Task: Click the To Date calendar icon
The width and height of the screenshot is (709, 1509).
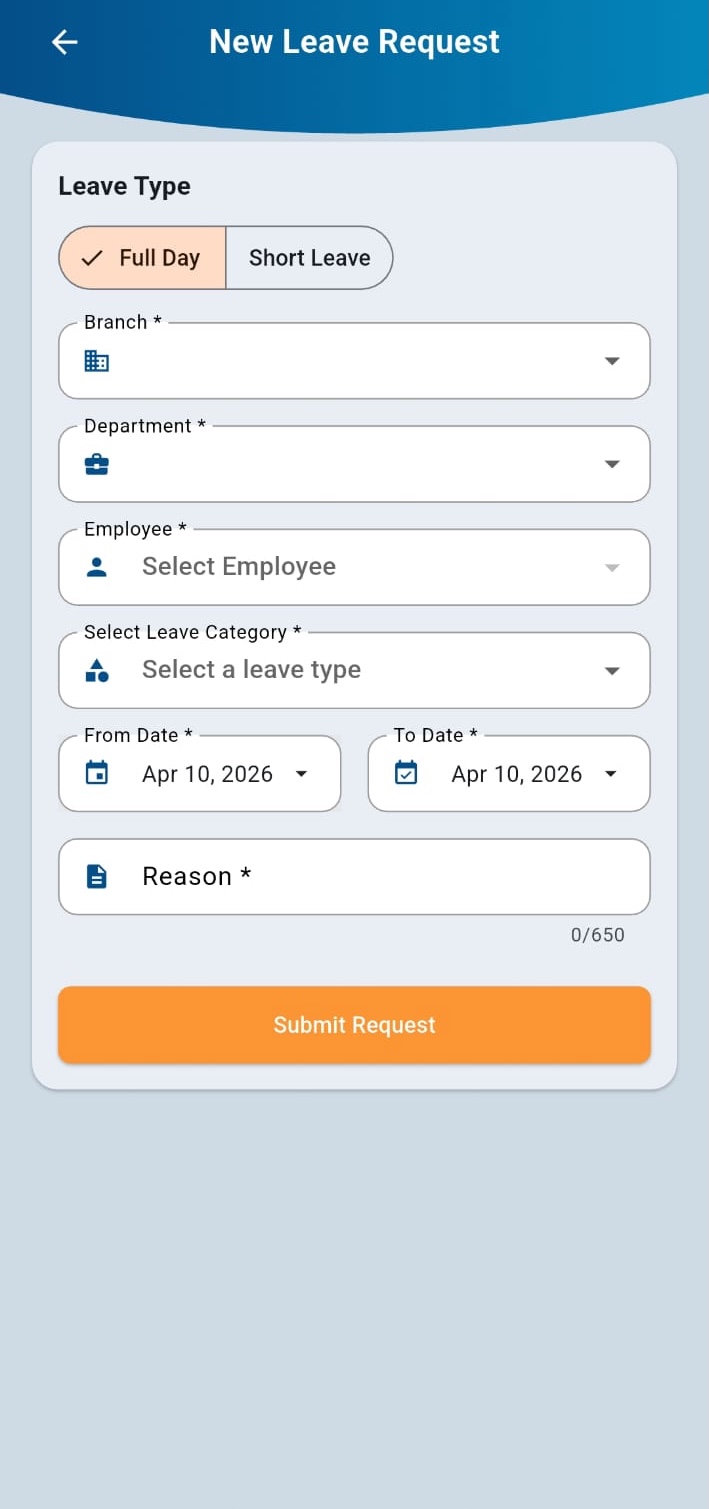Action: 406,773
